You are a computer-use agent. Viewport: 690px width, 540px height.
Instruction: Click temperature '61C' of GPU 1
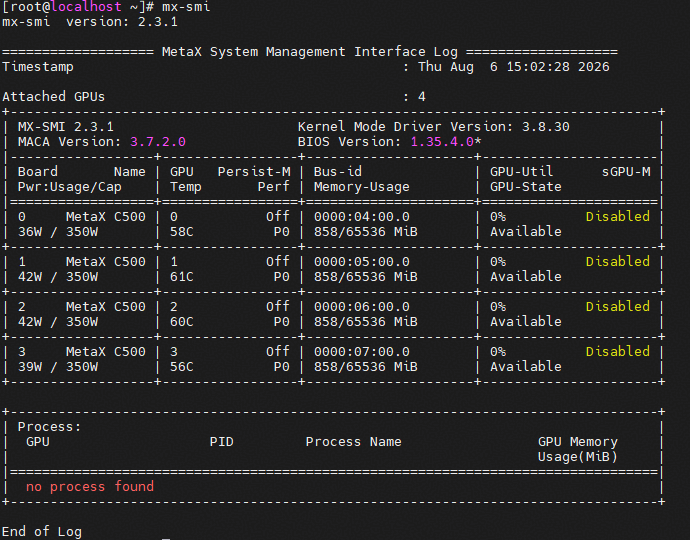click(182, 277)
